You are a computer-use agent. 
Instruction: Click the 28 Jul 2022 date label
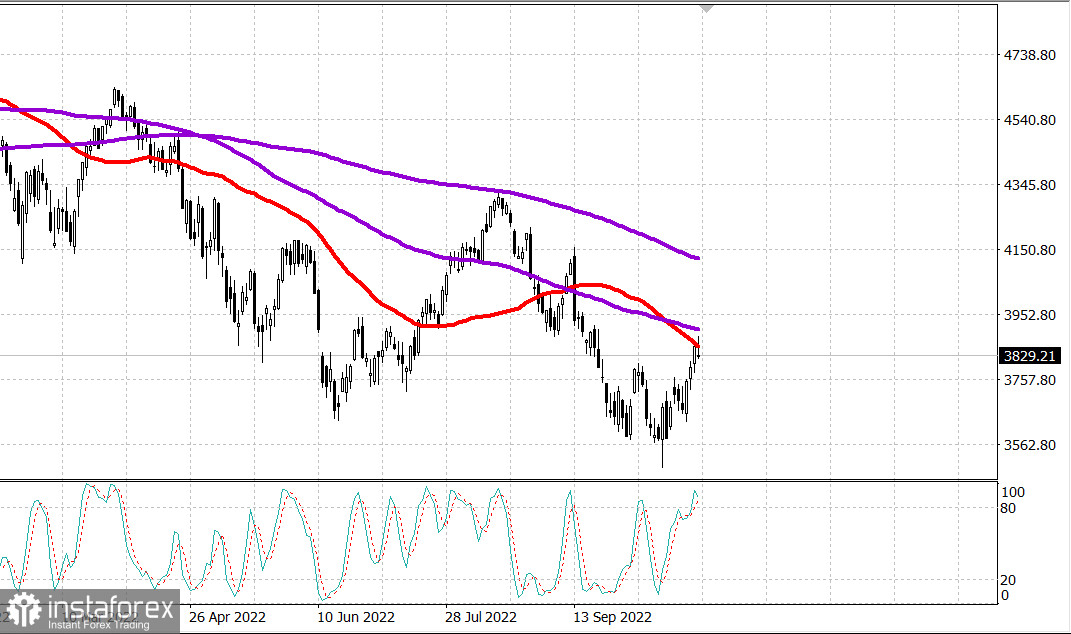(x=481, y=617)
